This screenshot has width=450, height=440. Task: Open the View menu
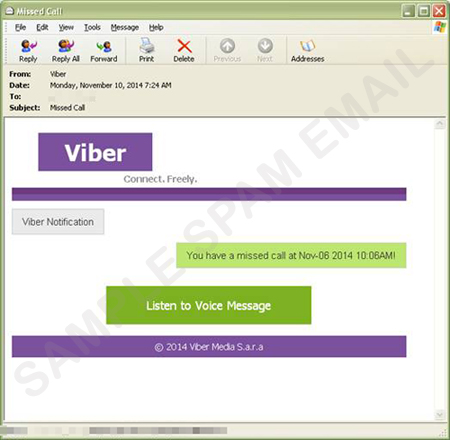(x=66, y=27)
